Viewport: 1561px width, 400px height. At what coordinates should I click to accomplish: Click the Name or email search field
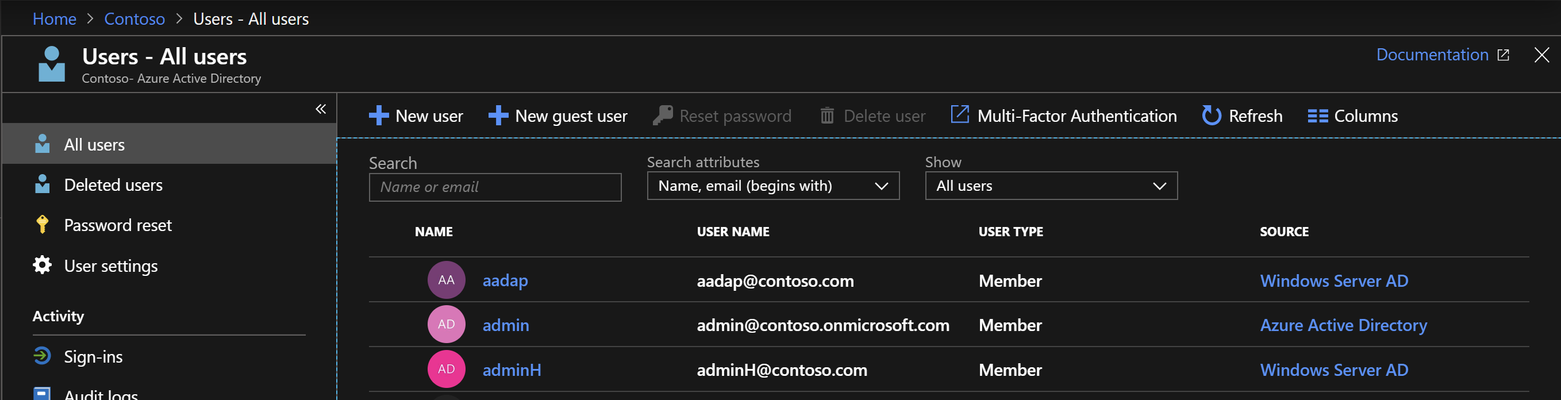pyautogui.click(x=495, y=187)
